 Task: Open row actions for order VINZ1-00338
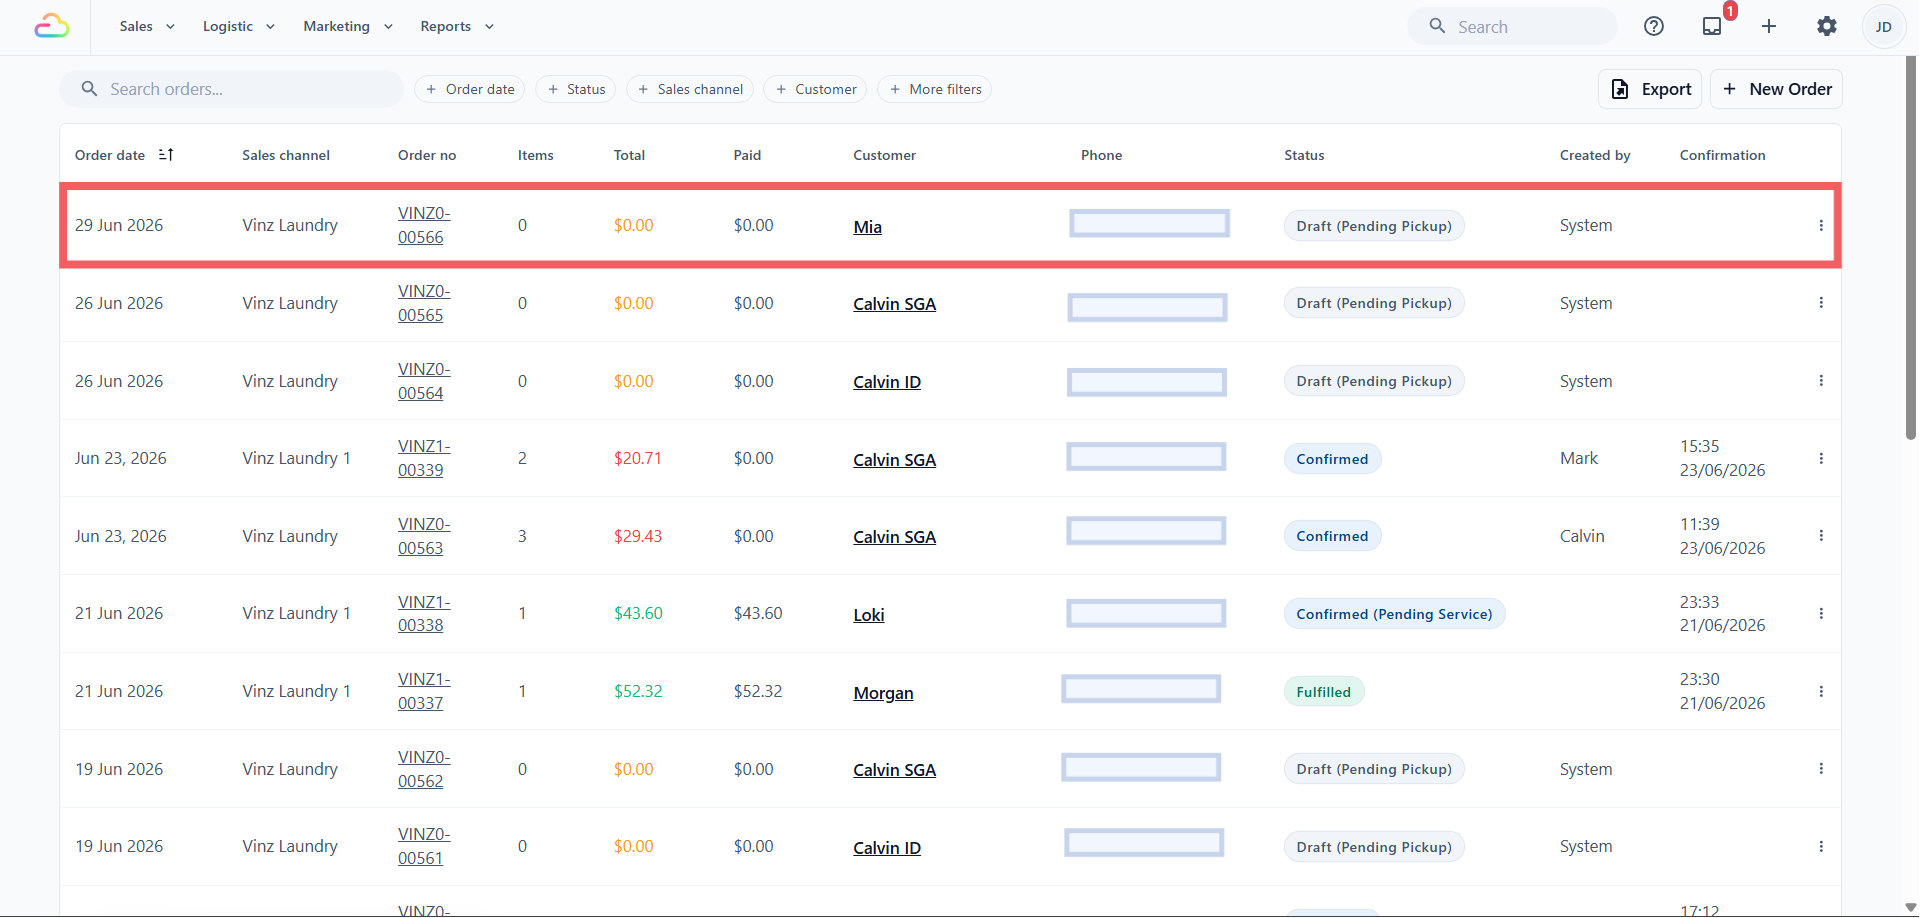click(1821, 613)
